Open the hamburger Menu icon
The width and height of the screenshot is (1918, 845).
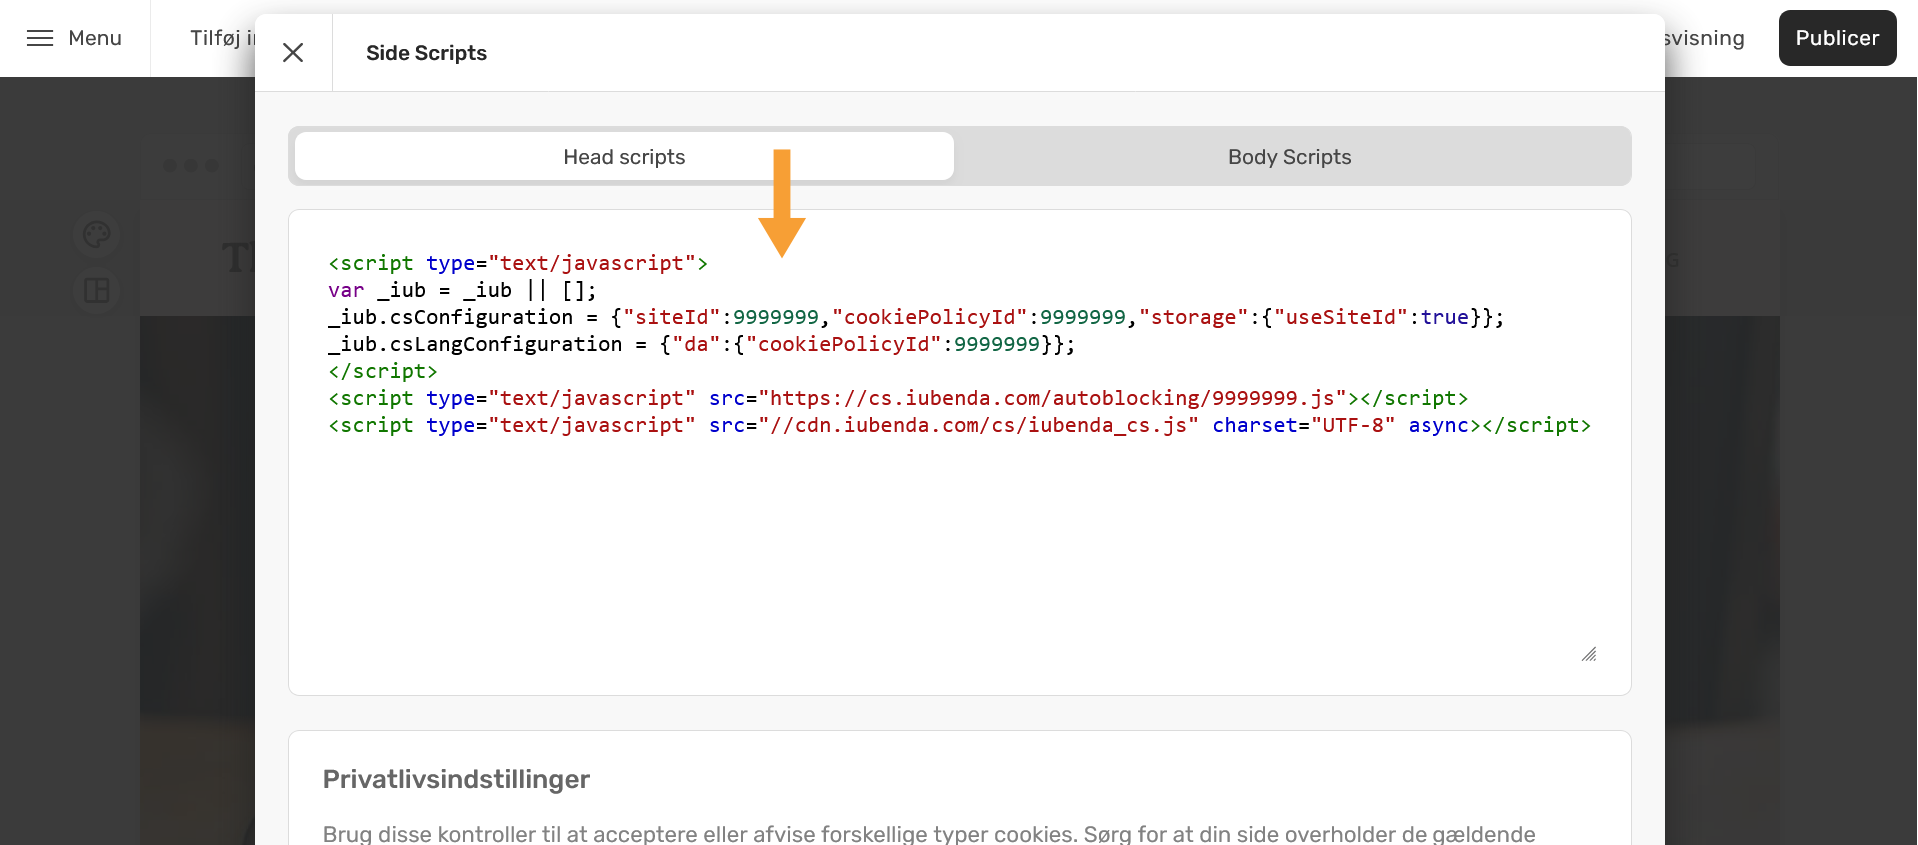point(40,38)
